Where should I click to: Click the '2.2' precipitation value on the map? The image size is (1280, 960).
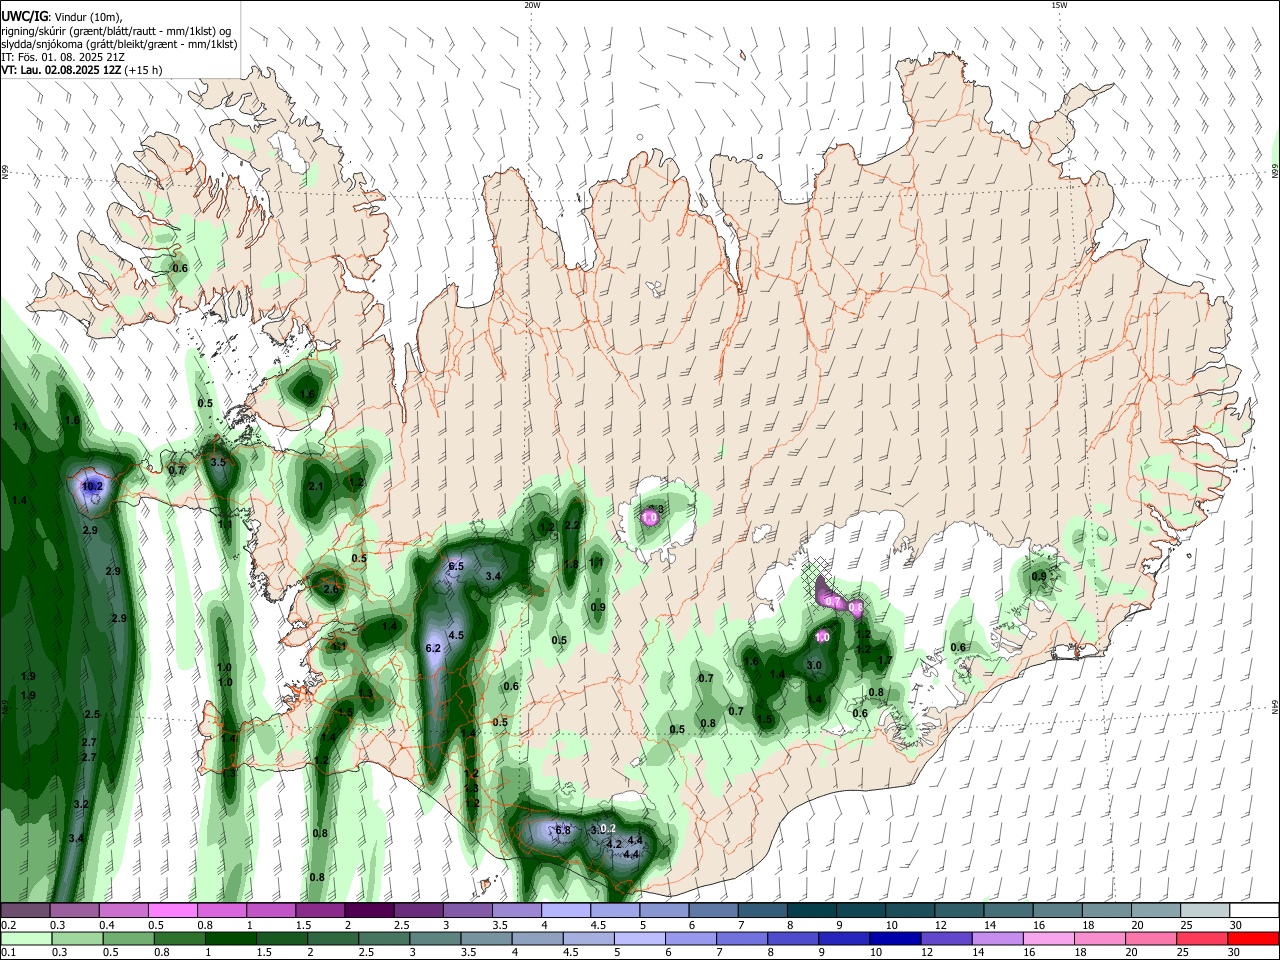click(572, 525)
